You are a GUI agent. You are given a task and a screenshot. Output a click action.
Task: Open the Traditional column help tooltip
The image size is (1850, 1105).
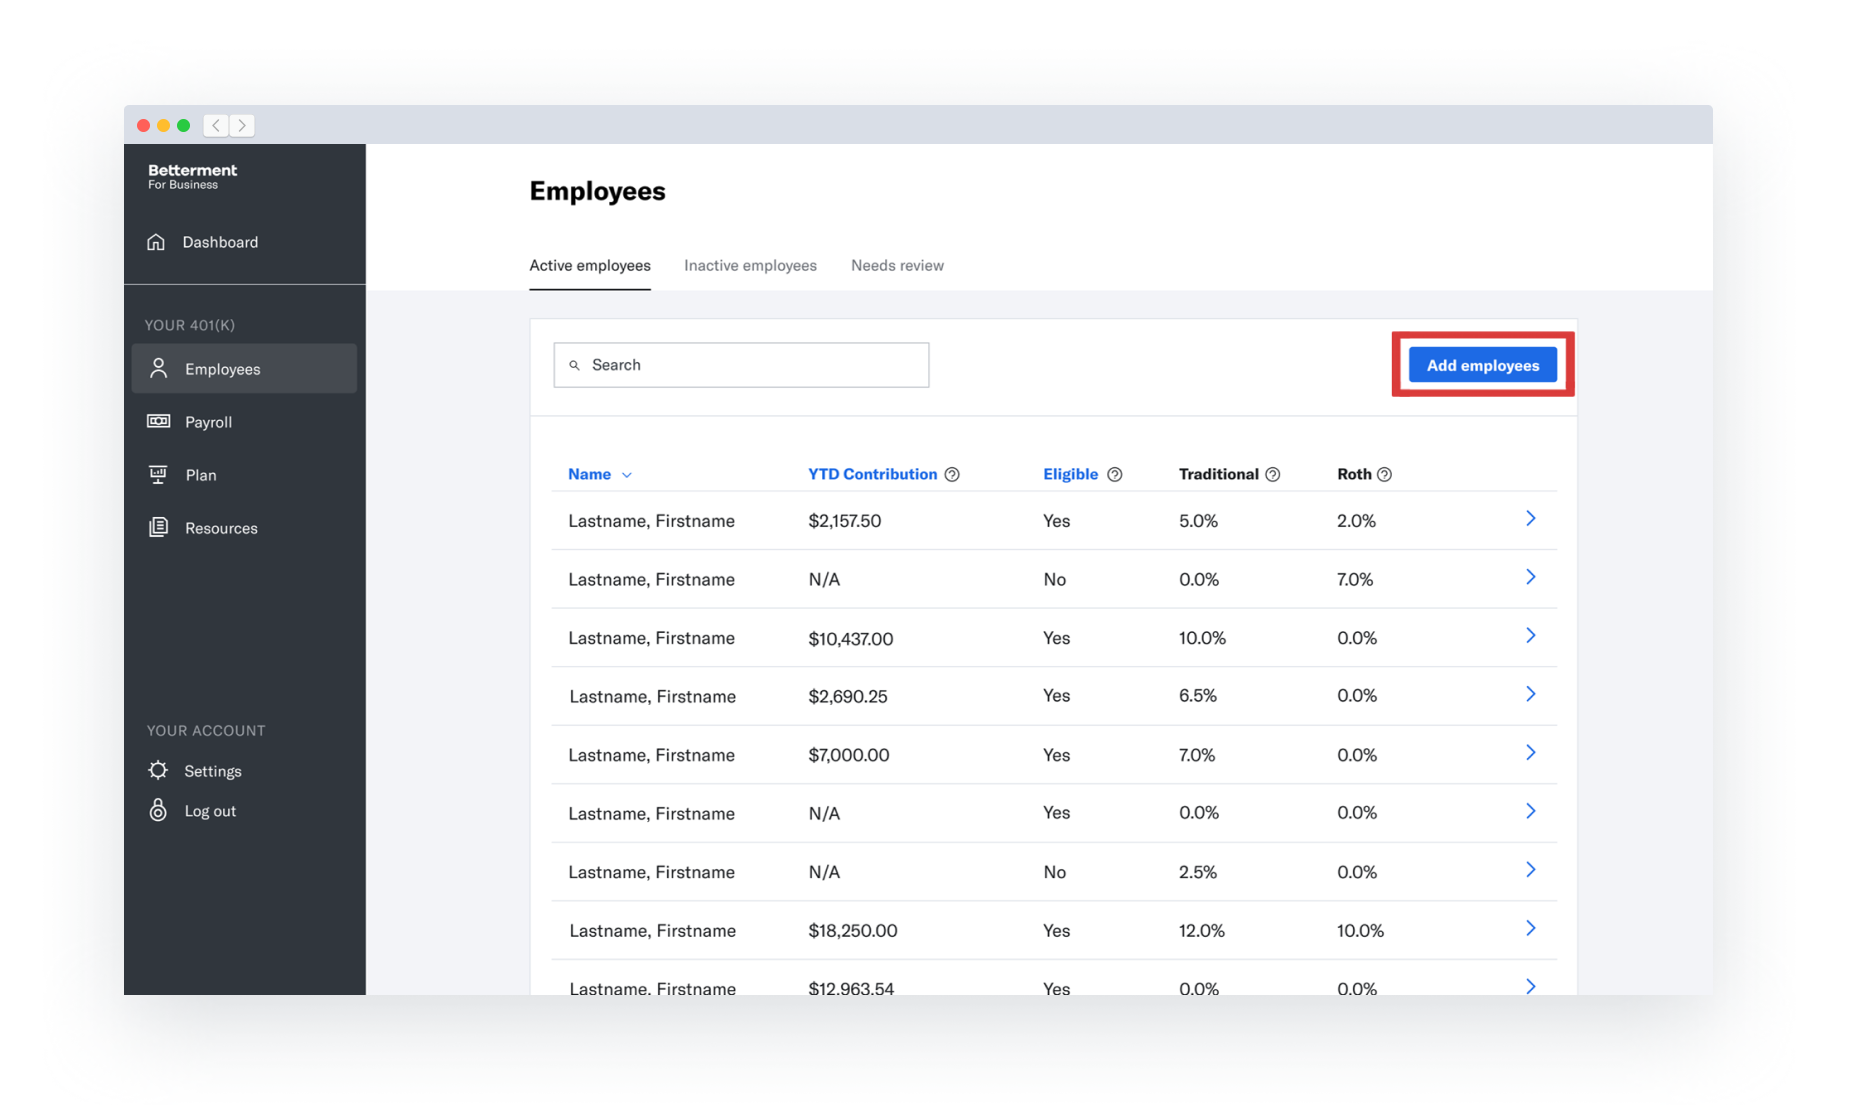pyautogui.click(x=1272, y=474)
